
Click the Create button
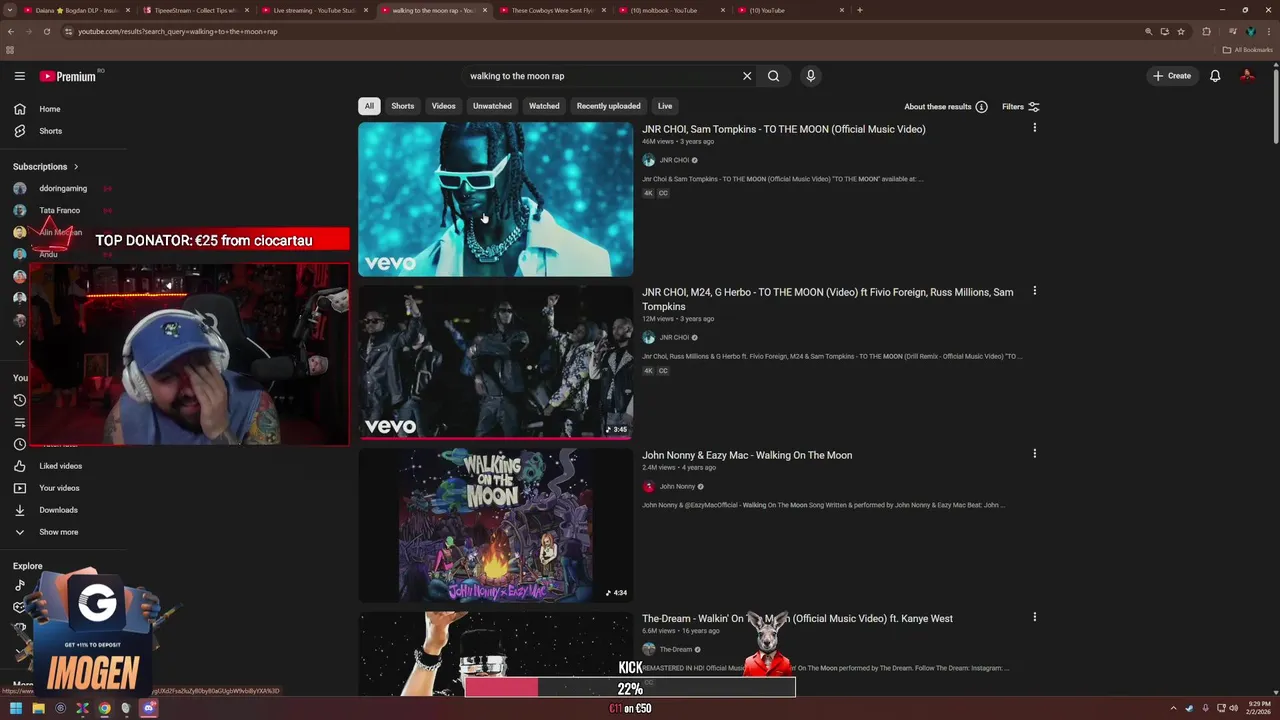click(1172, 76)
